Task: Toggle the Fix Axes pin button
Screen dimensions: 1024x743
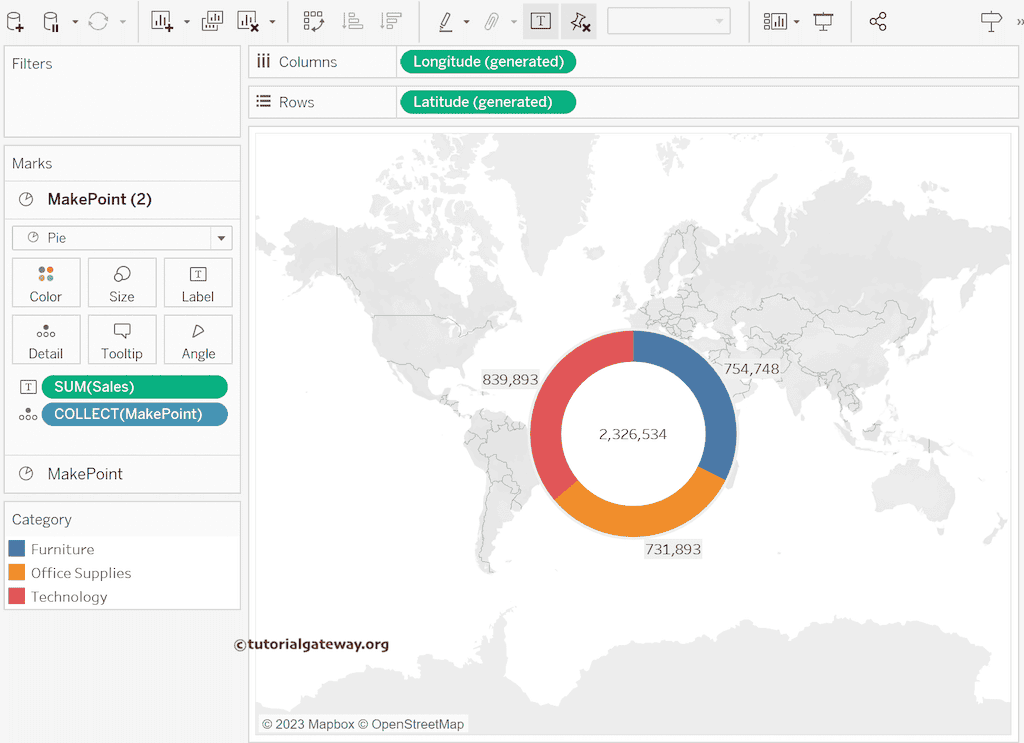Action: (x=579, y=21)
